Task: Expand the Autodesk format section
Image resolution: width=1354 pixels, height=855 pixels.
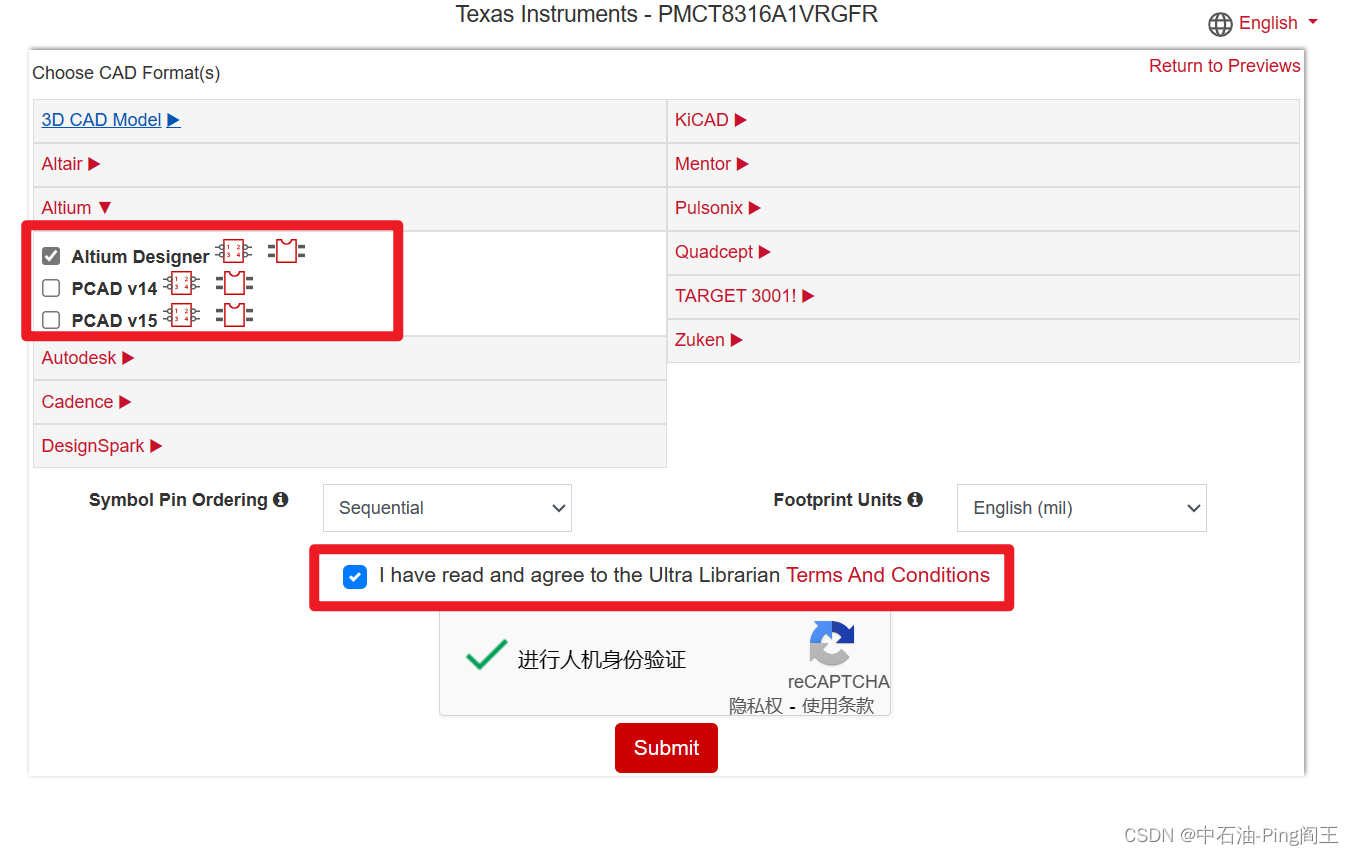Action: coord(88,358)
